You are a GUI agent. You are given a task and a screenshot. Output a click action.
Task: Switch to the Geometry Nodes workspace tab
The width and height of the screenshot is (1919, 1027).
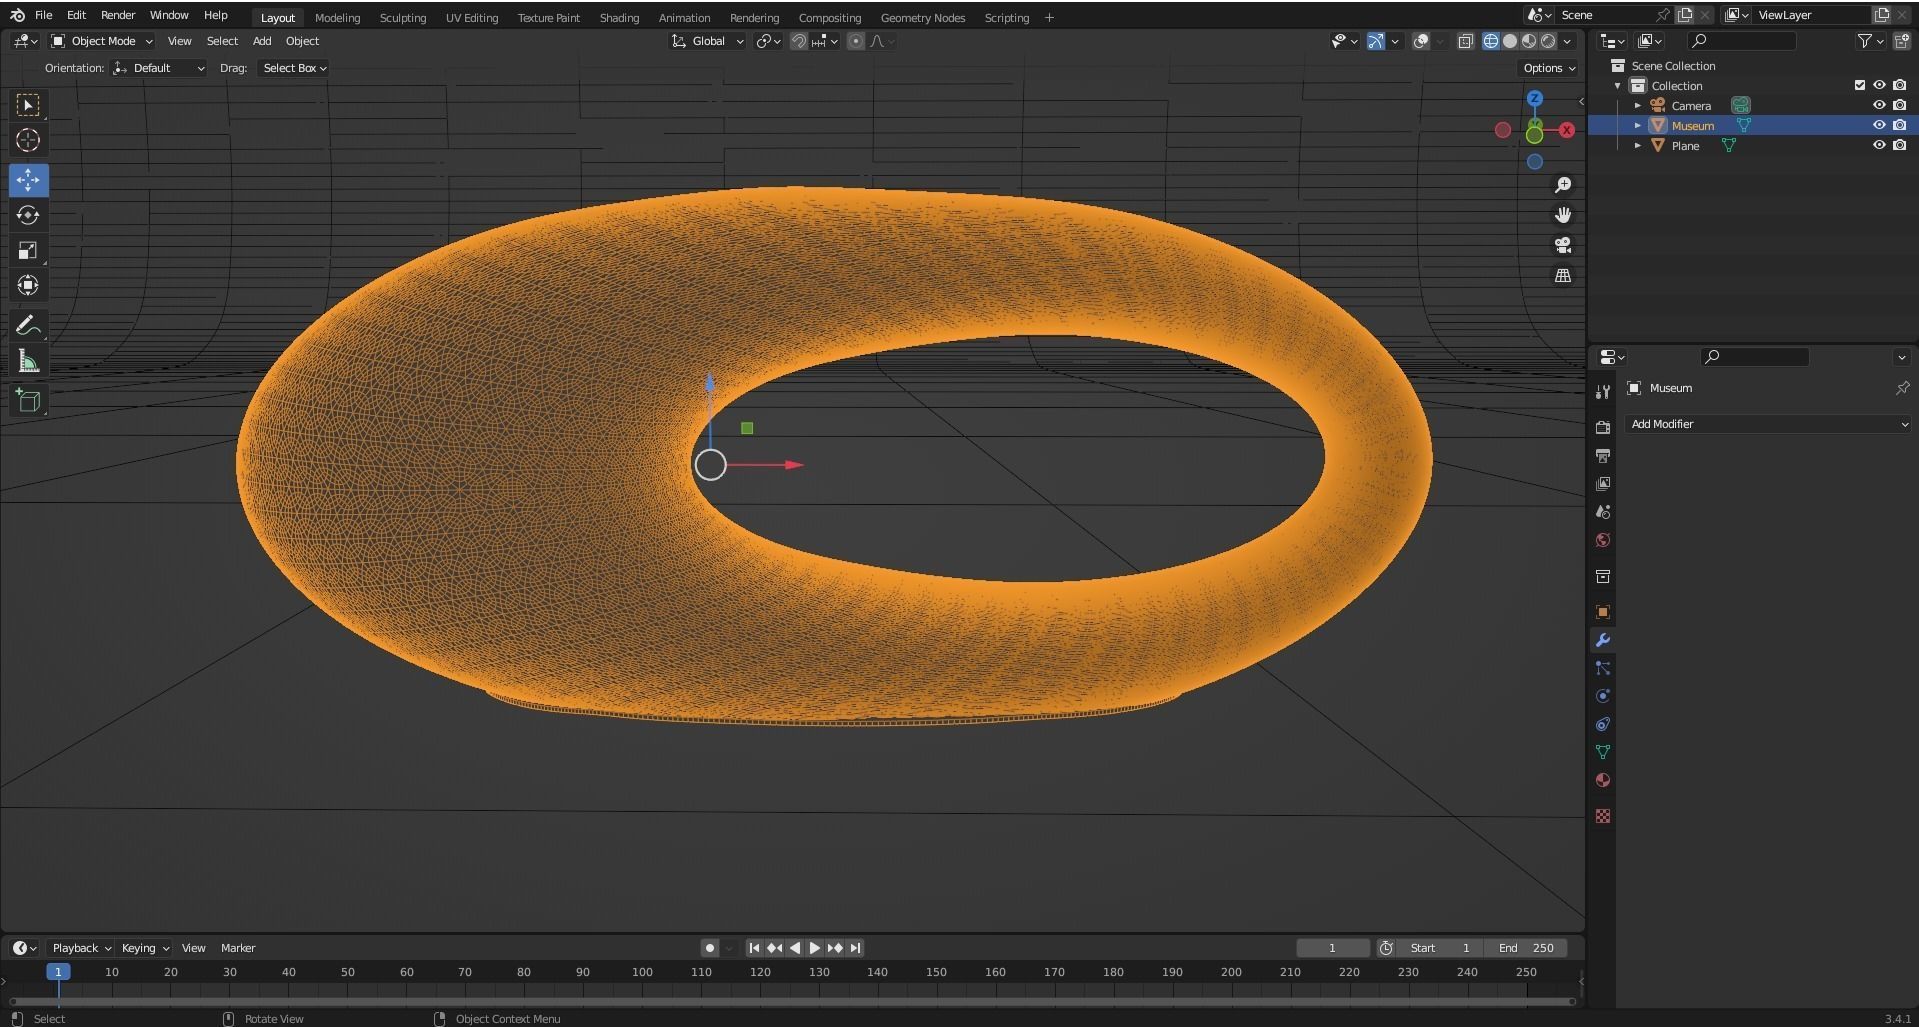[x=923, y=17]
